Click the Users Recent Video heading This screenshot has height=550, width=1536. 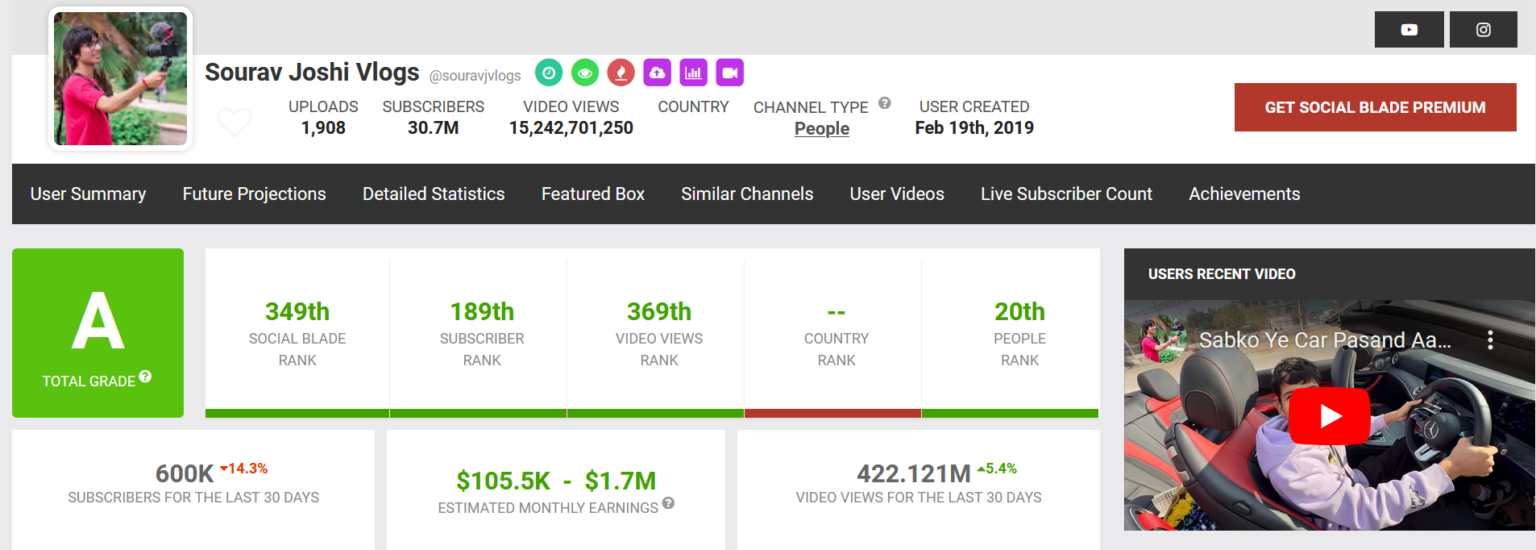(x=1222, y=274)
